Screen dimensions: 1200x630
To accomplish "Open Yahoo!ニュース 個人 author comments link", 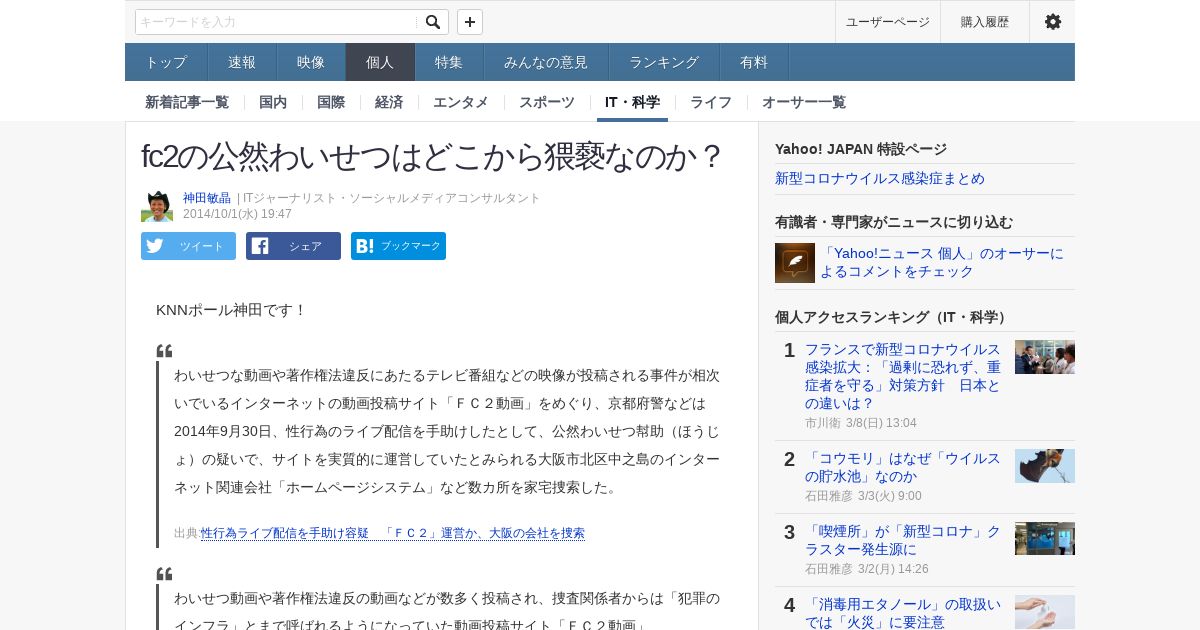I will pos(942,262).
